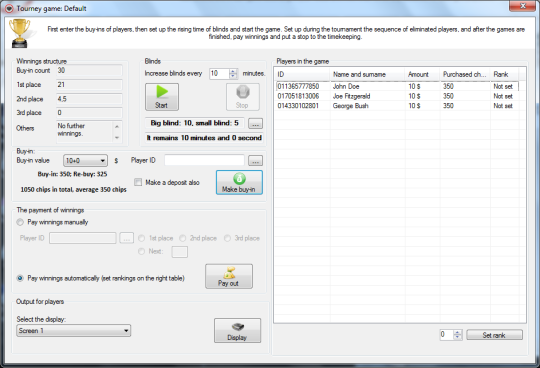The width and height of the screenshot is (540, 368).
Task: Click the Display output button
Action: pos(237,330)
